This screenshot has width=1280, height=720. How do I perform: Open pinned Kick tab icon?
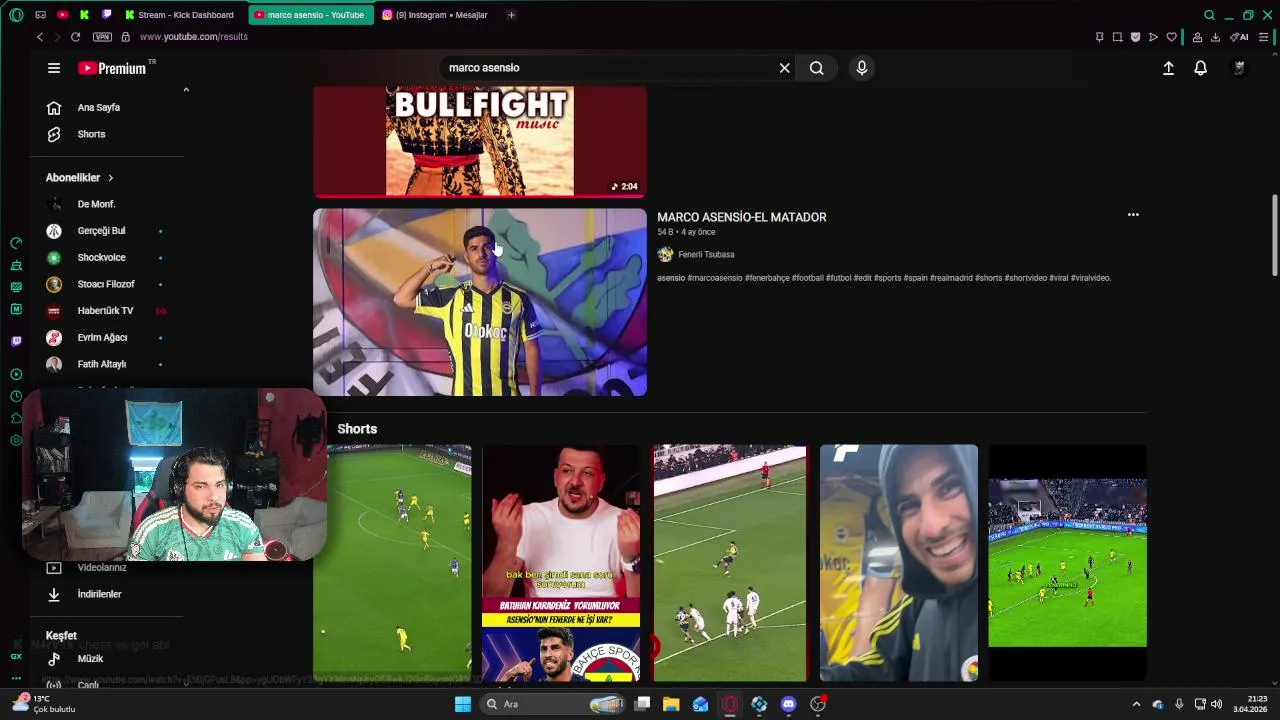tap(84, 15)
